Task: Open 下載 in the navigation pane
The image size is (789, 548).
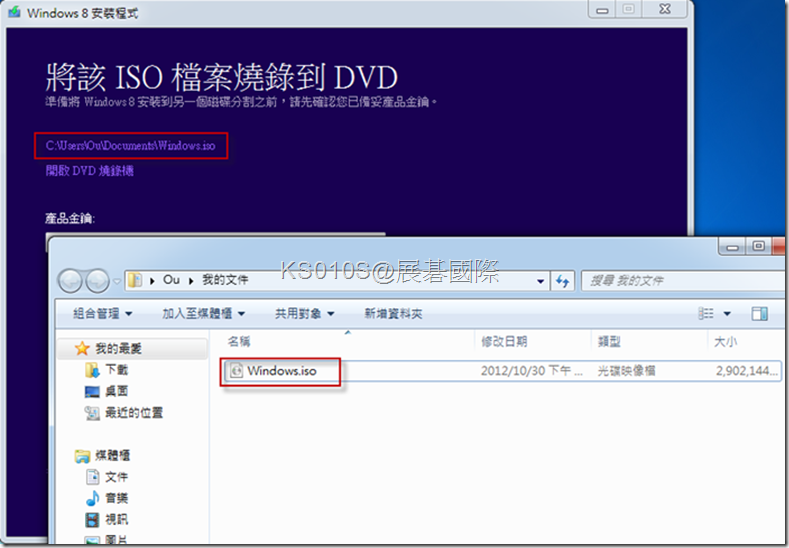Action: 116,370
